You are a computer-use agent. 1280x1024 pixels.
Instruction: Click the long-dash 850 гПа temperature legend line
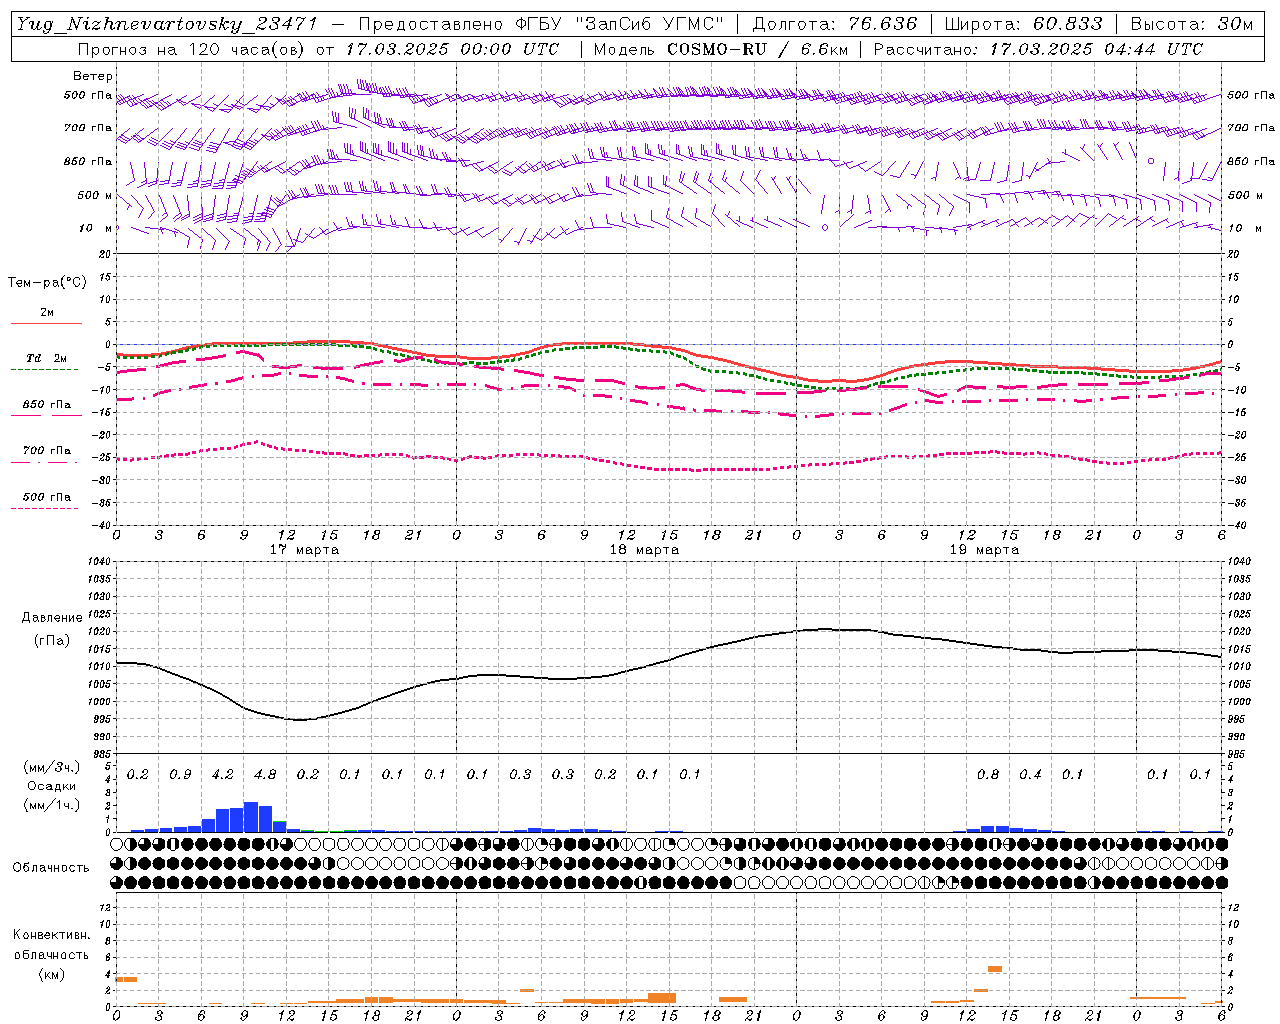(x=46, y=415)
